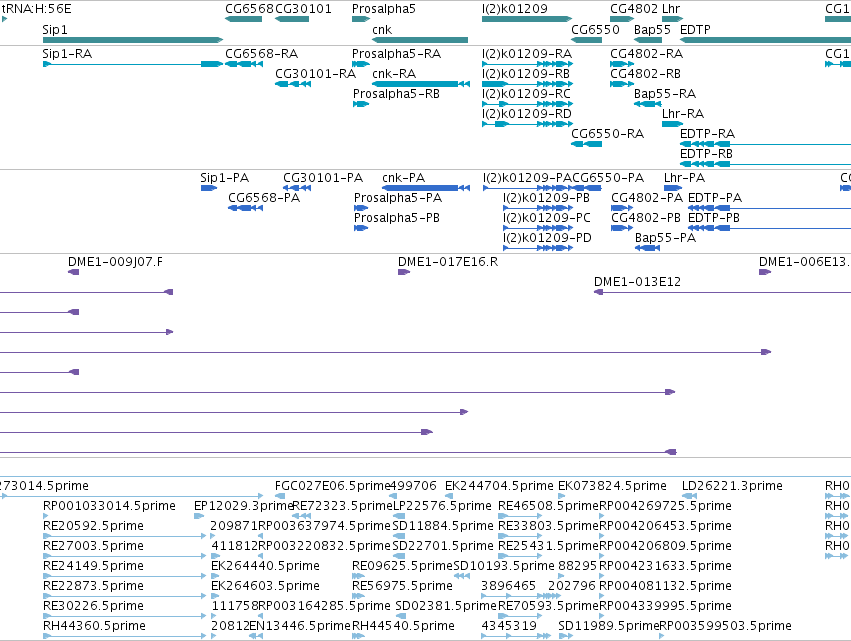Click the CG30101-PA protein feature
The width and height of the screenshot is (851, 641).
297,188
